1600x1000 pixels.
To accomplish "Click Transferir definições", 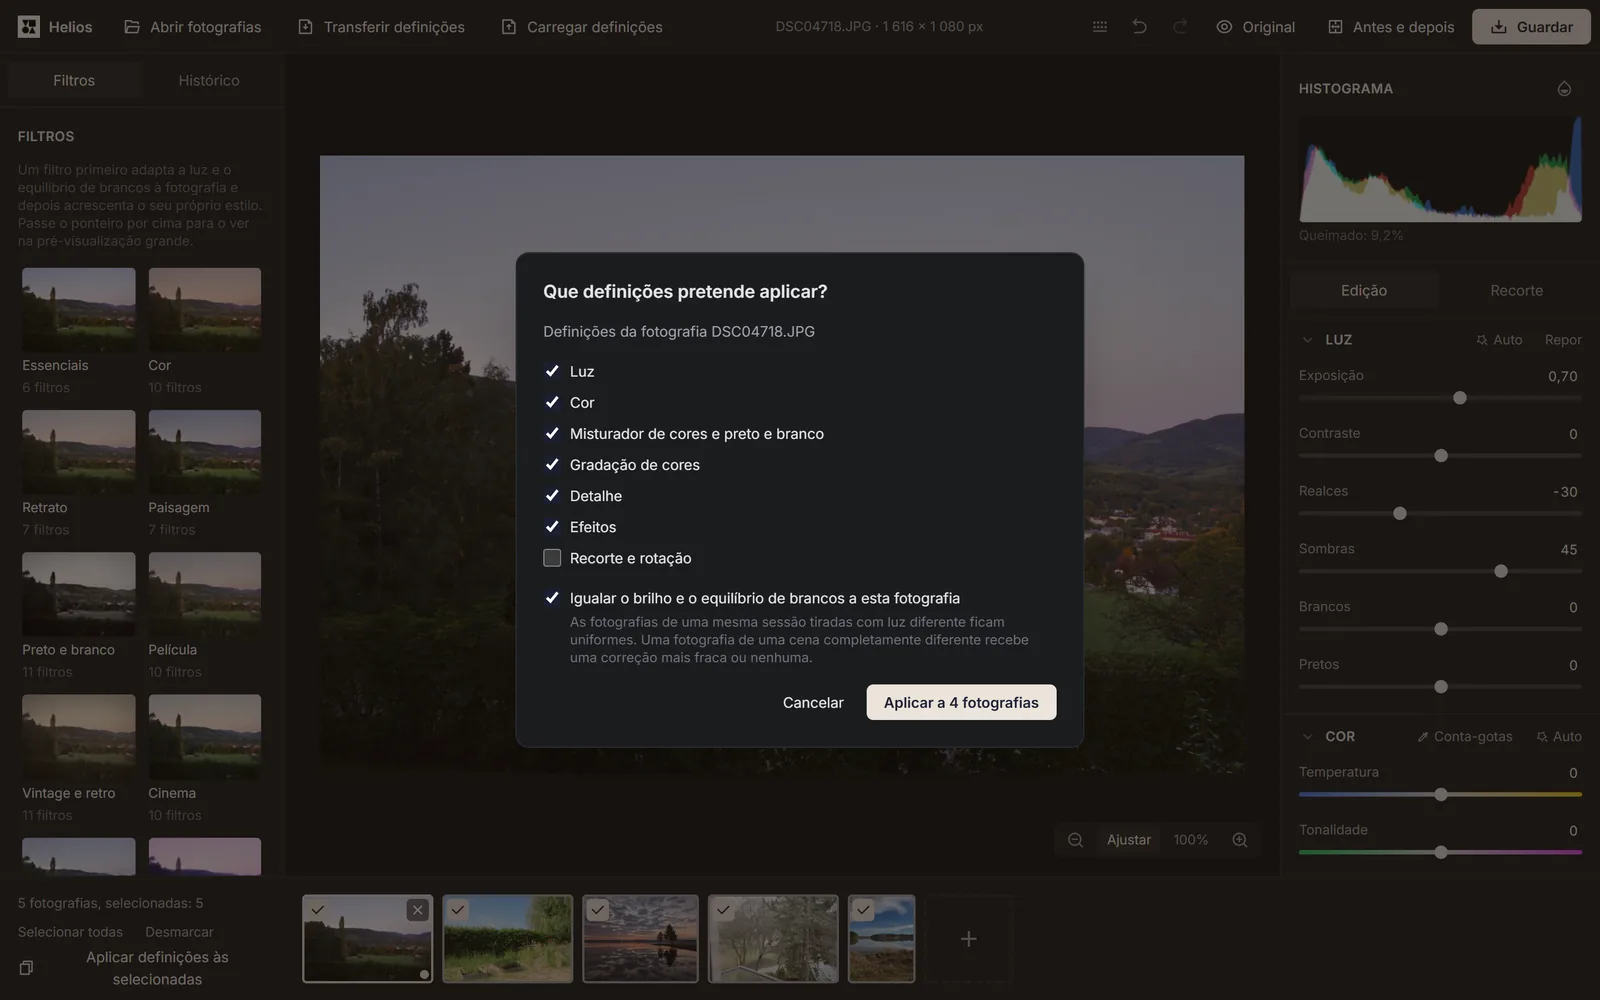I will (x=381, y=27).
